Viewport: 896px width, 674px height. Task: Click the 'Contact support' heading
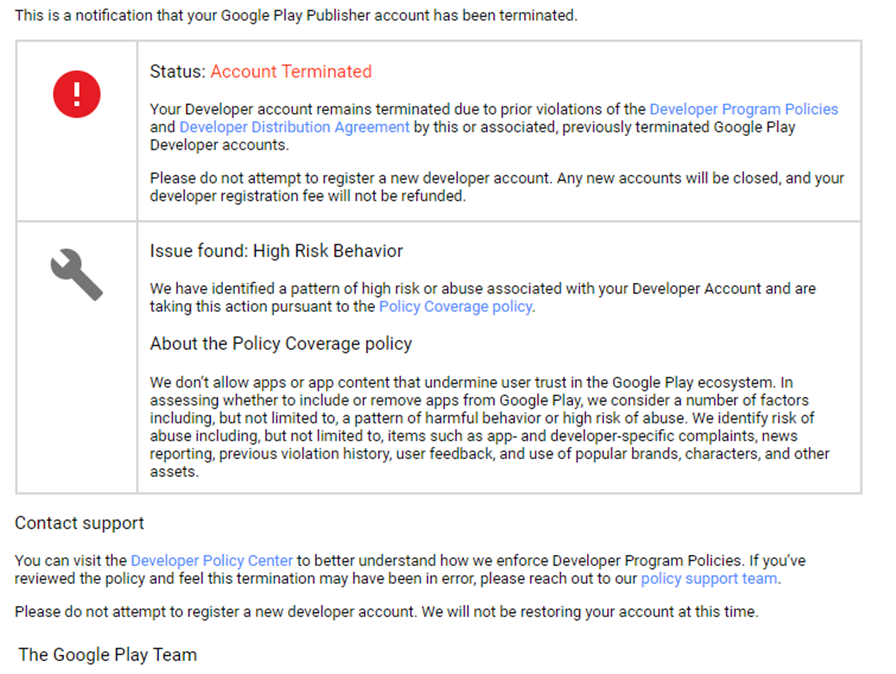(79, 523)
